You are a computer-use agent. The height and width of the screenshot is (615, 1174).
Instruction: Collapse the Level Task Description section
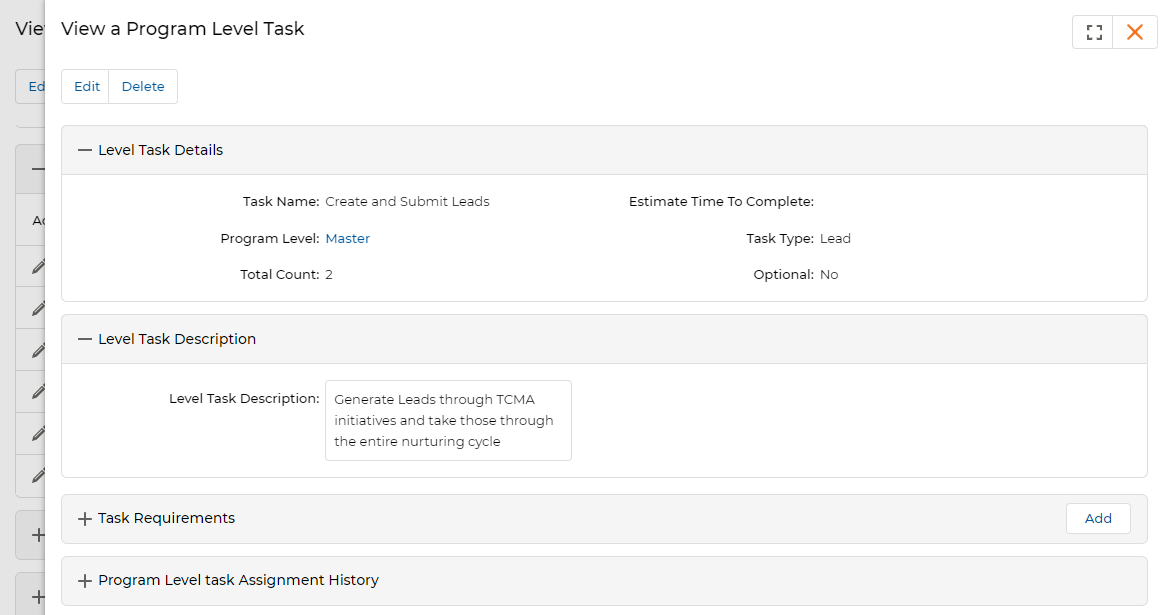(85, 339)
